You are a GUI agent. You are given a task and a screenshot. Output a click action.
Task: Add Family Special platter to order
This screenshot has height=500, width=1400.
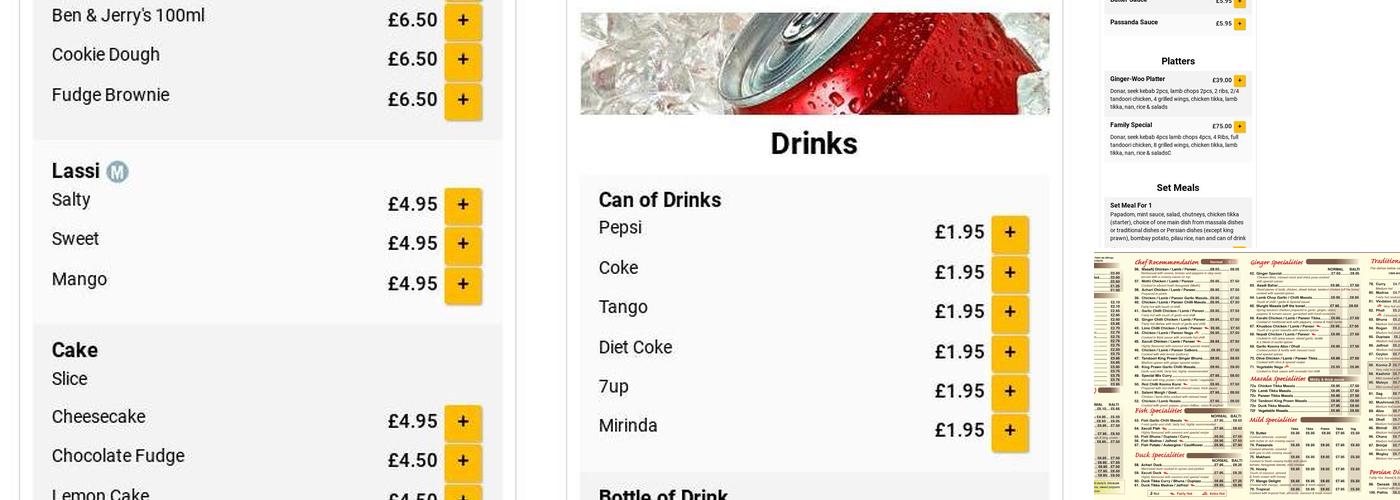(1240, 127)
